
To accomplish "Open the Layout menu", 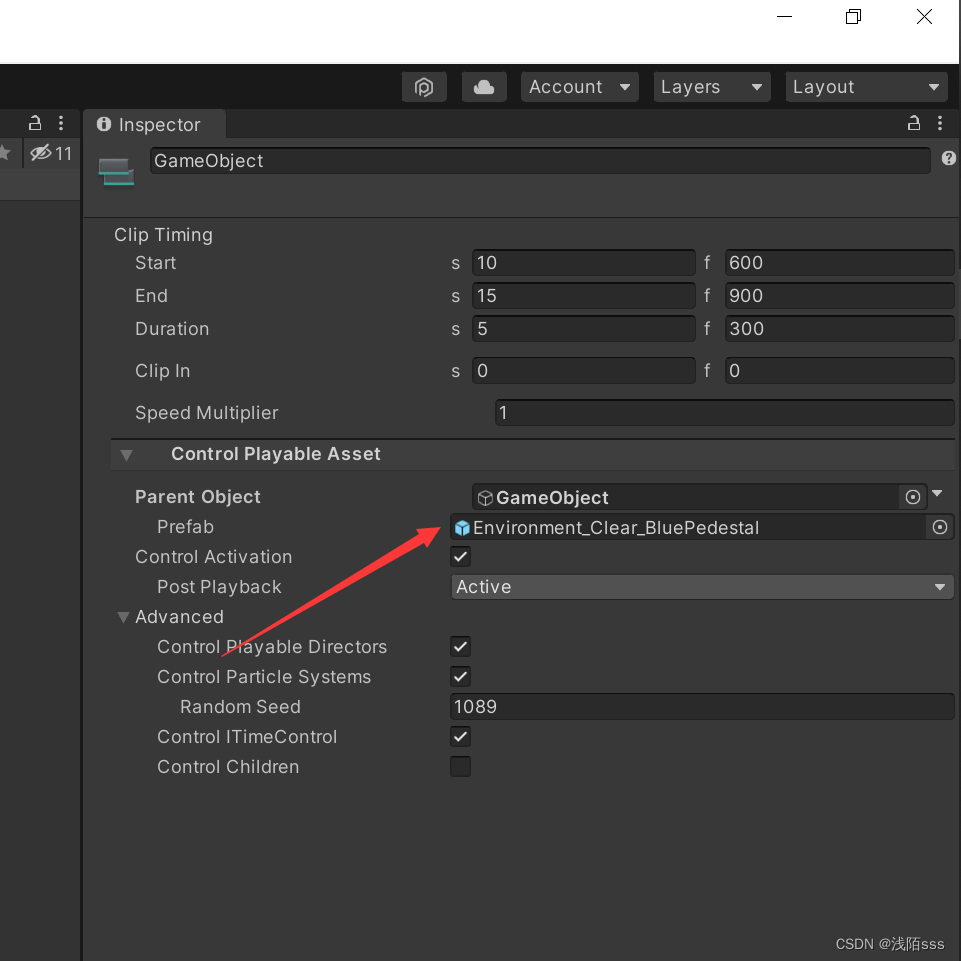I will pyautogui.click(x=866, y=87).
